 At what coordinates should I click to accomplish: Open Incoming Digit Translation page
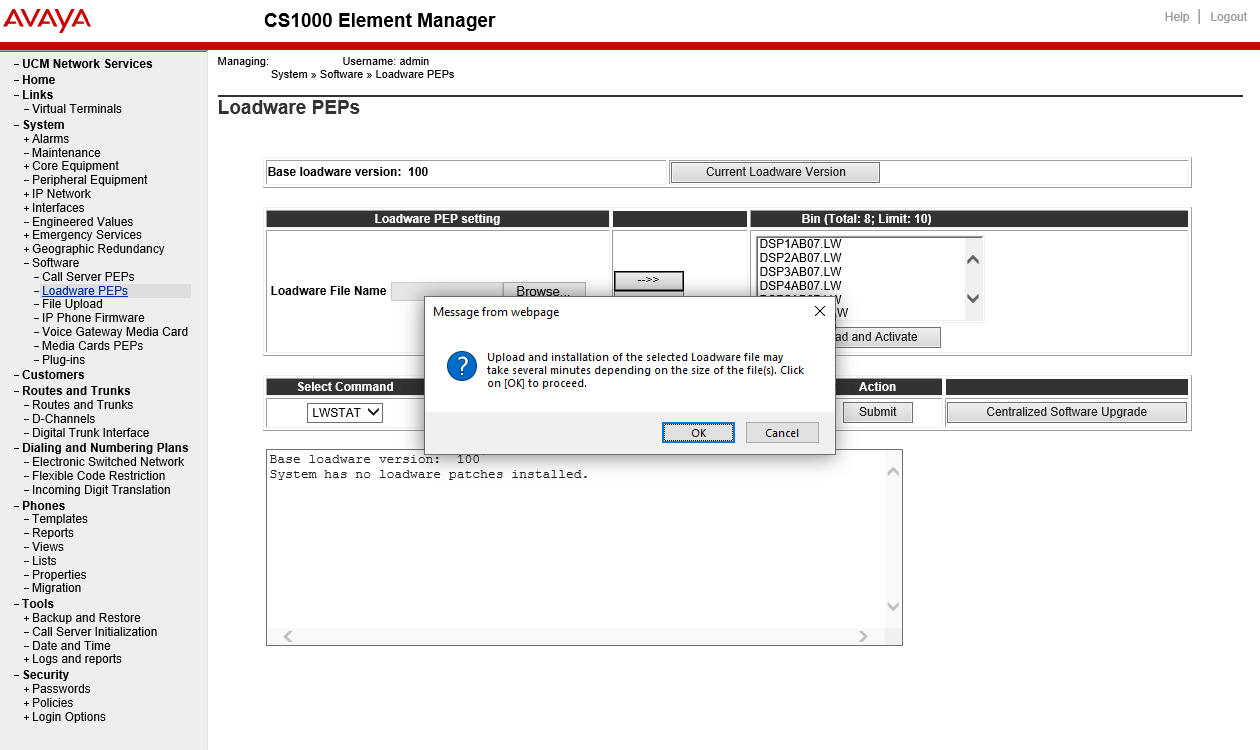101,490
